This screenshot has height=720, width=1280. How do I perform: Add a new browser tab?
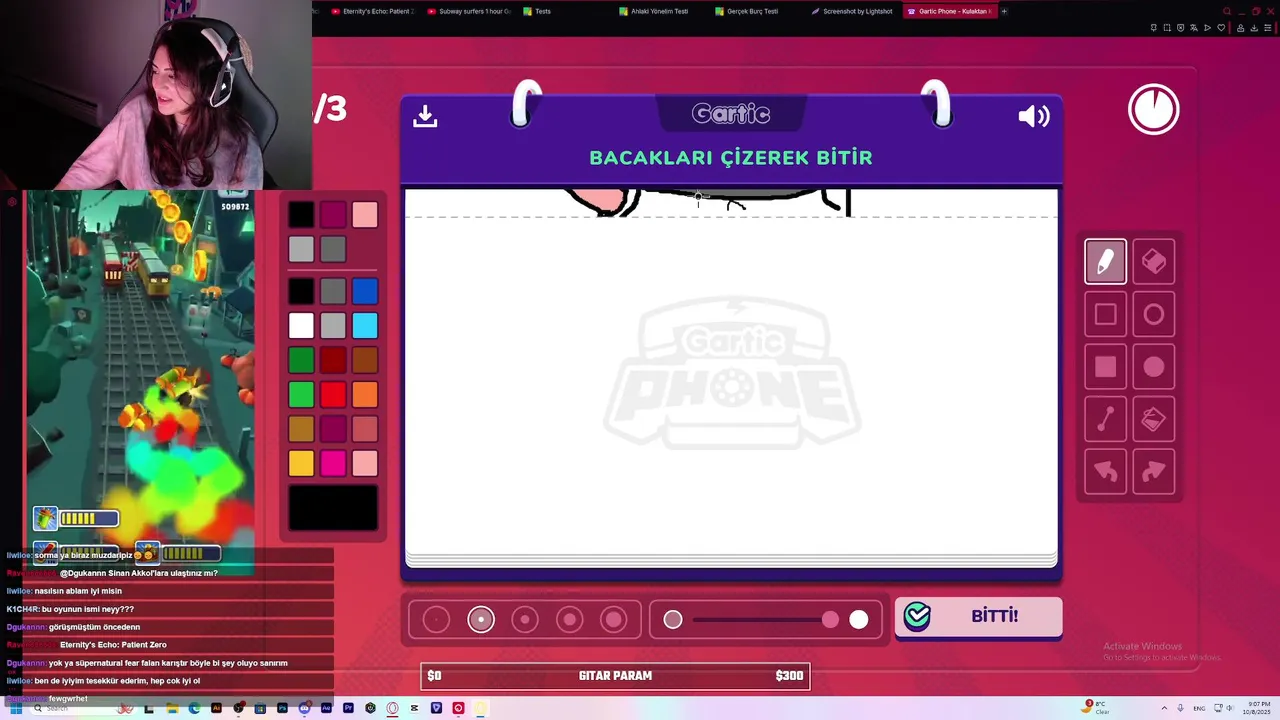1004,11
